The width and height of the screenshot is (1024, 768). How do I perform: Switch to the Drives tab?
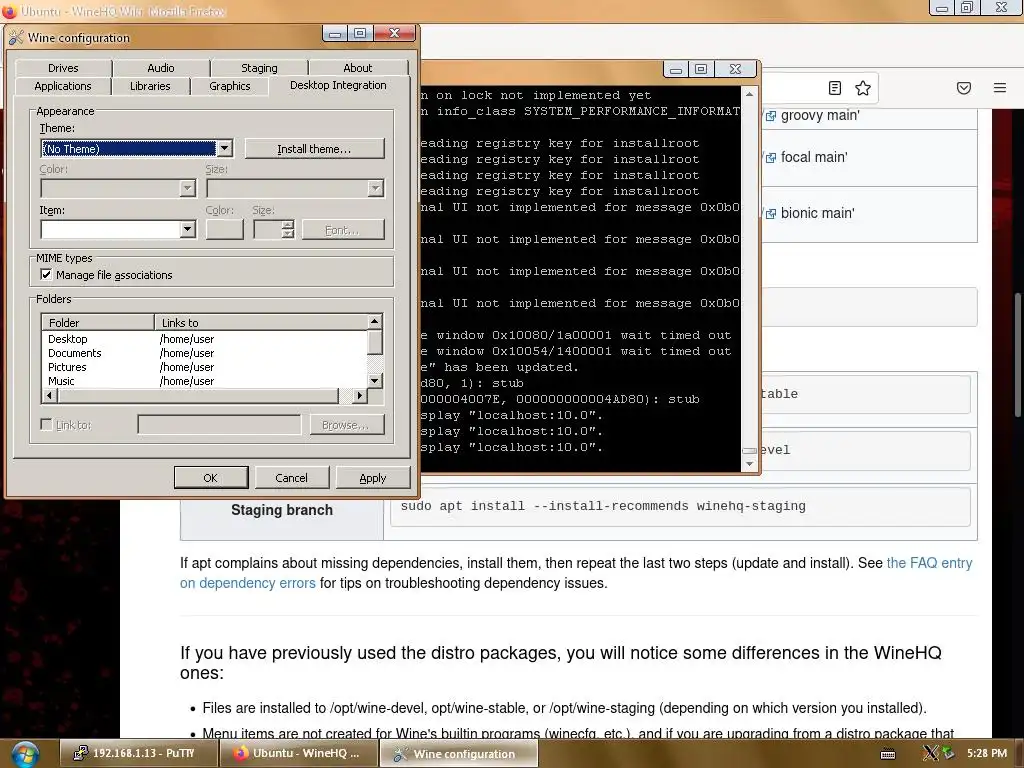(x=63, y=68)
